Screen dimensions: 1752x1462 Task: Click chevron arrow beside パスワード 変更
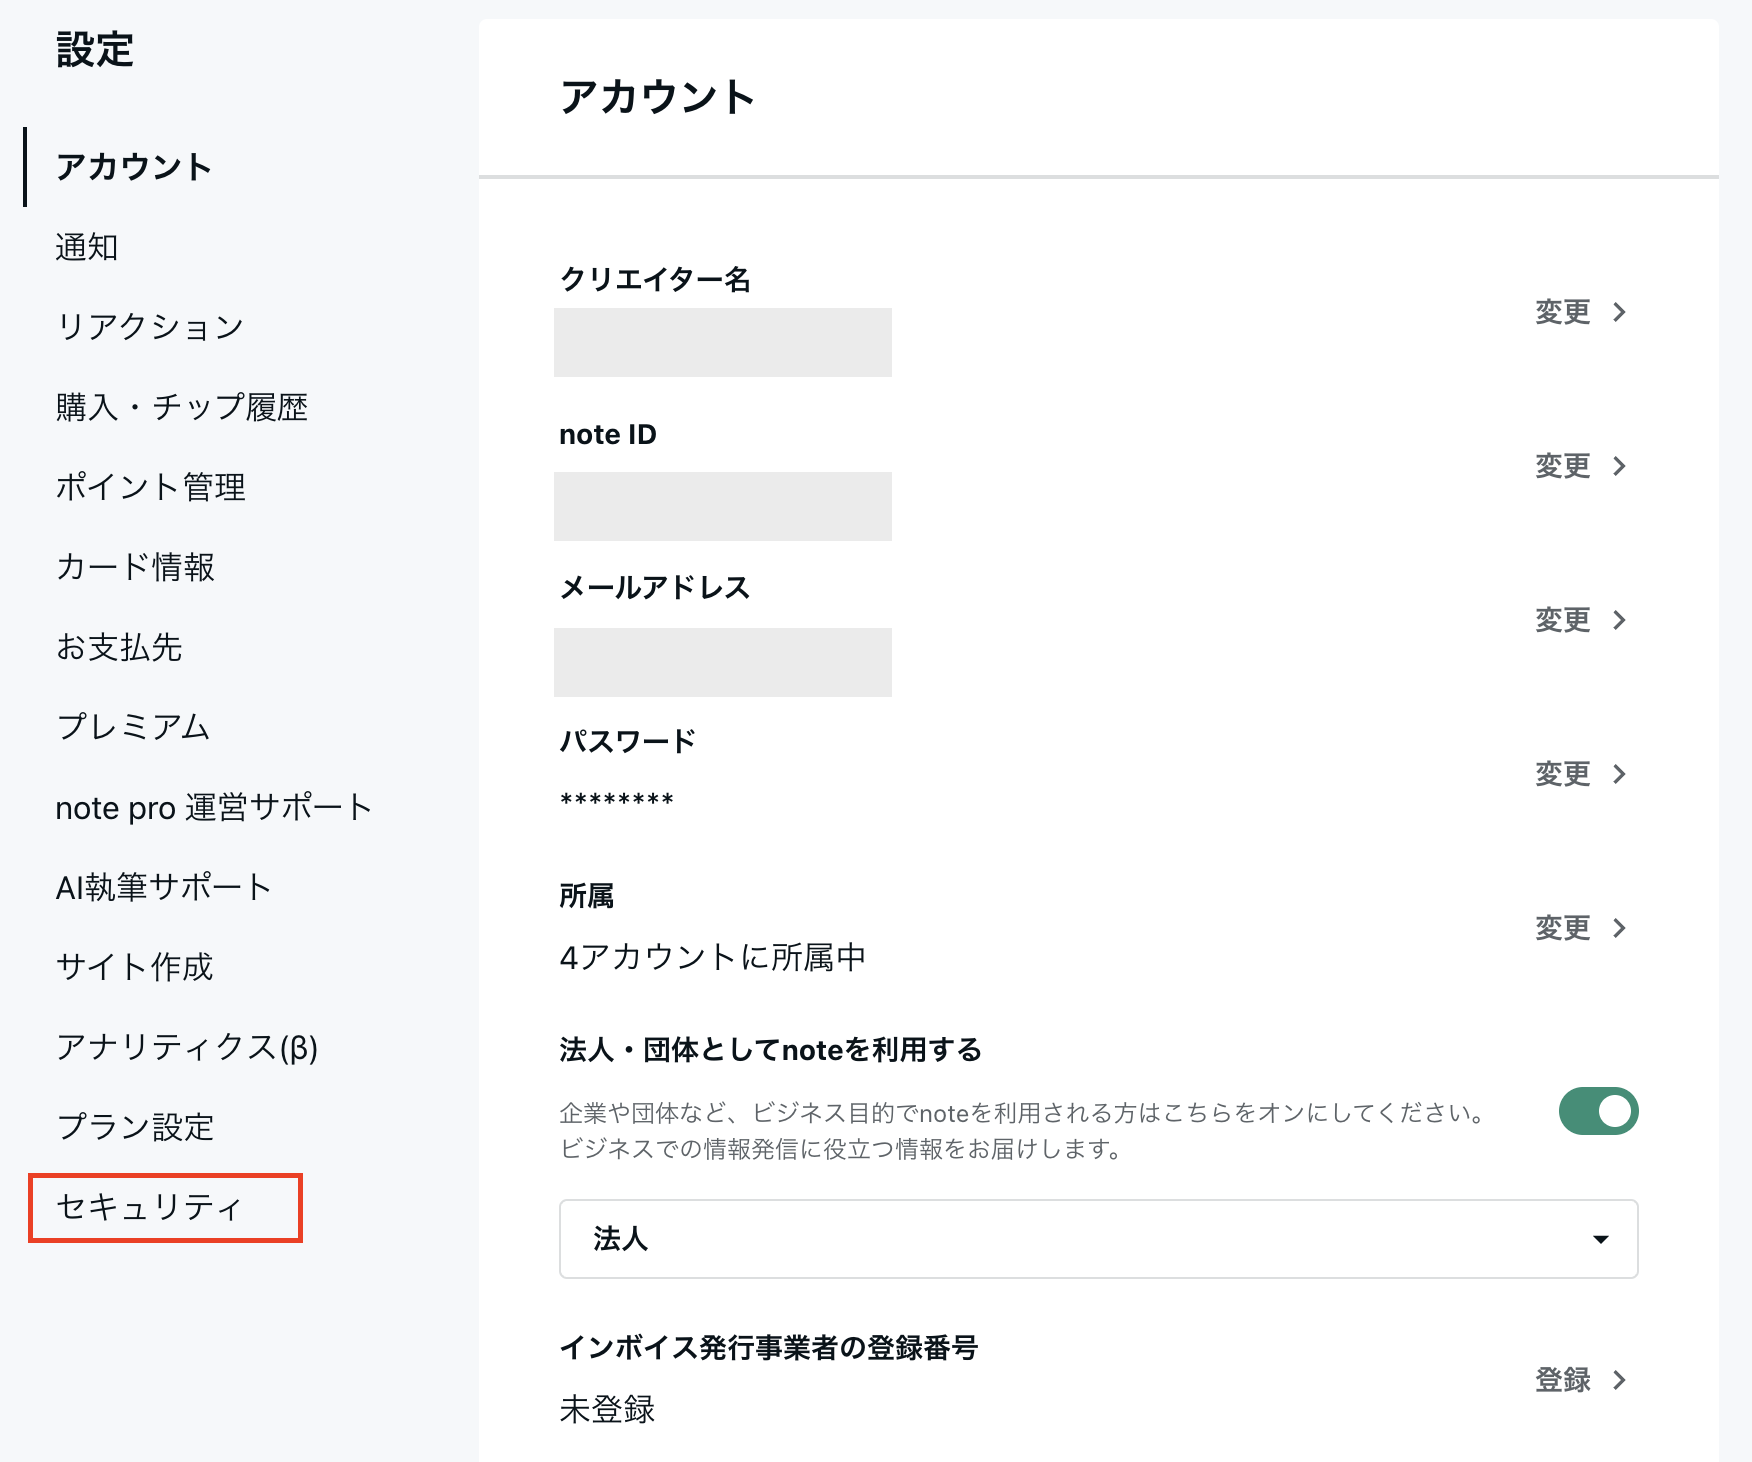pos(1620,774)
